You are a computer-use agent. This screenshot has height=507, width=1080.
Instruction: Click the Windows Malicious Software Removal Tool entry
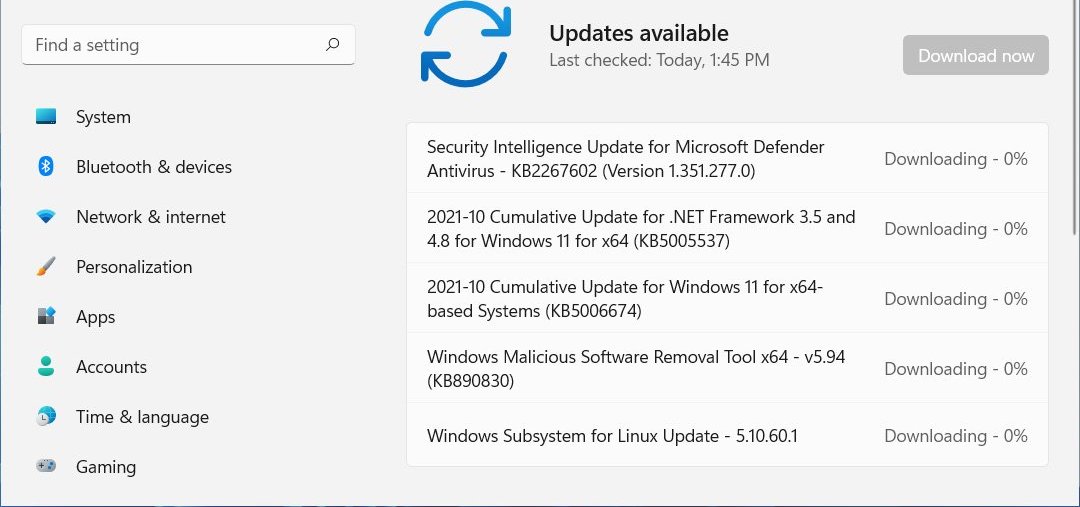point(636,369)
